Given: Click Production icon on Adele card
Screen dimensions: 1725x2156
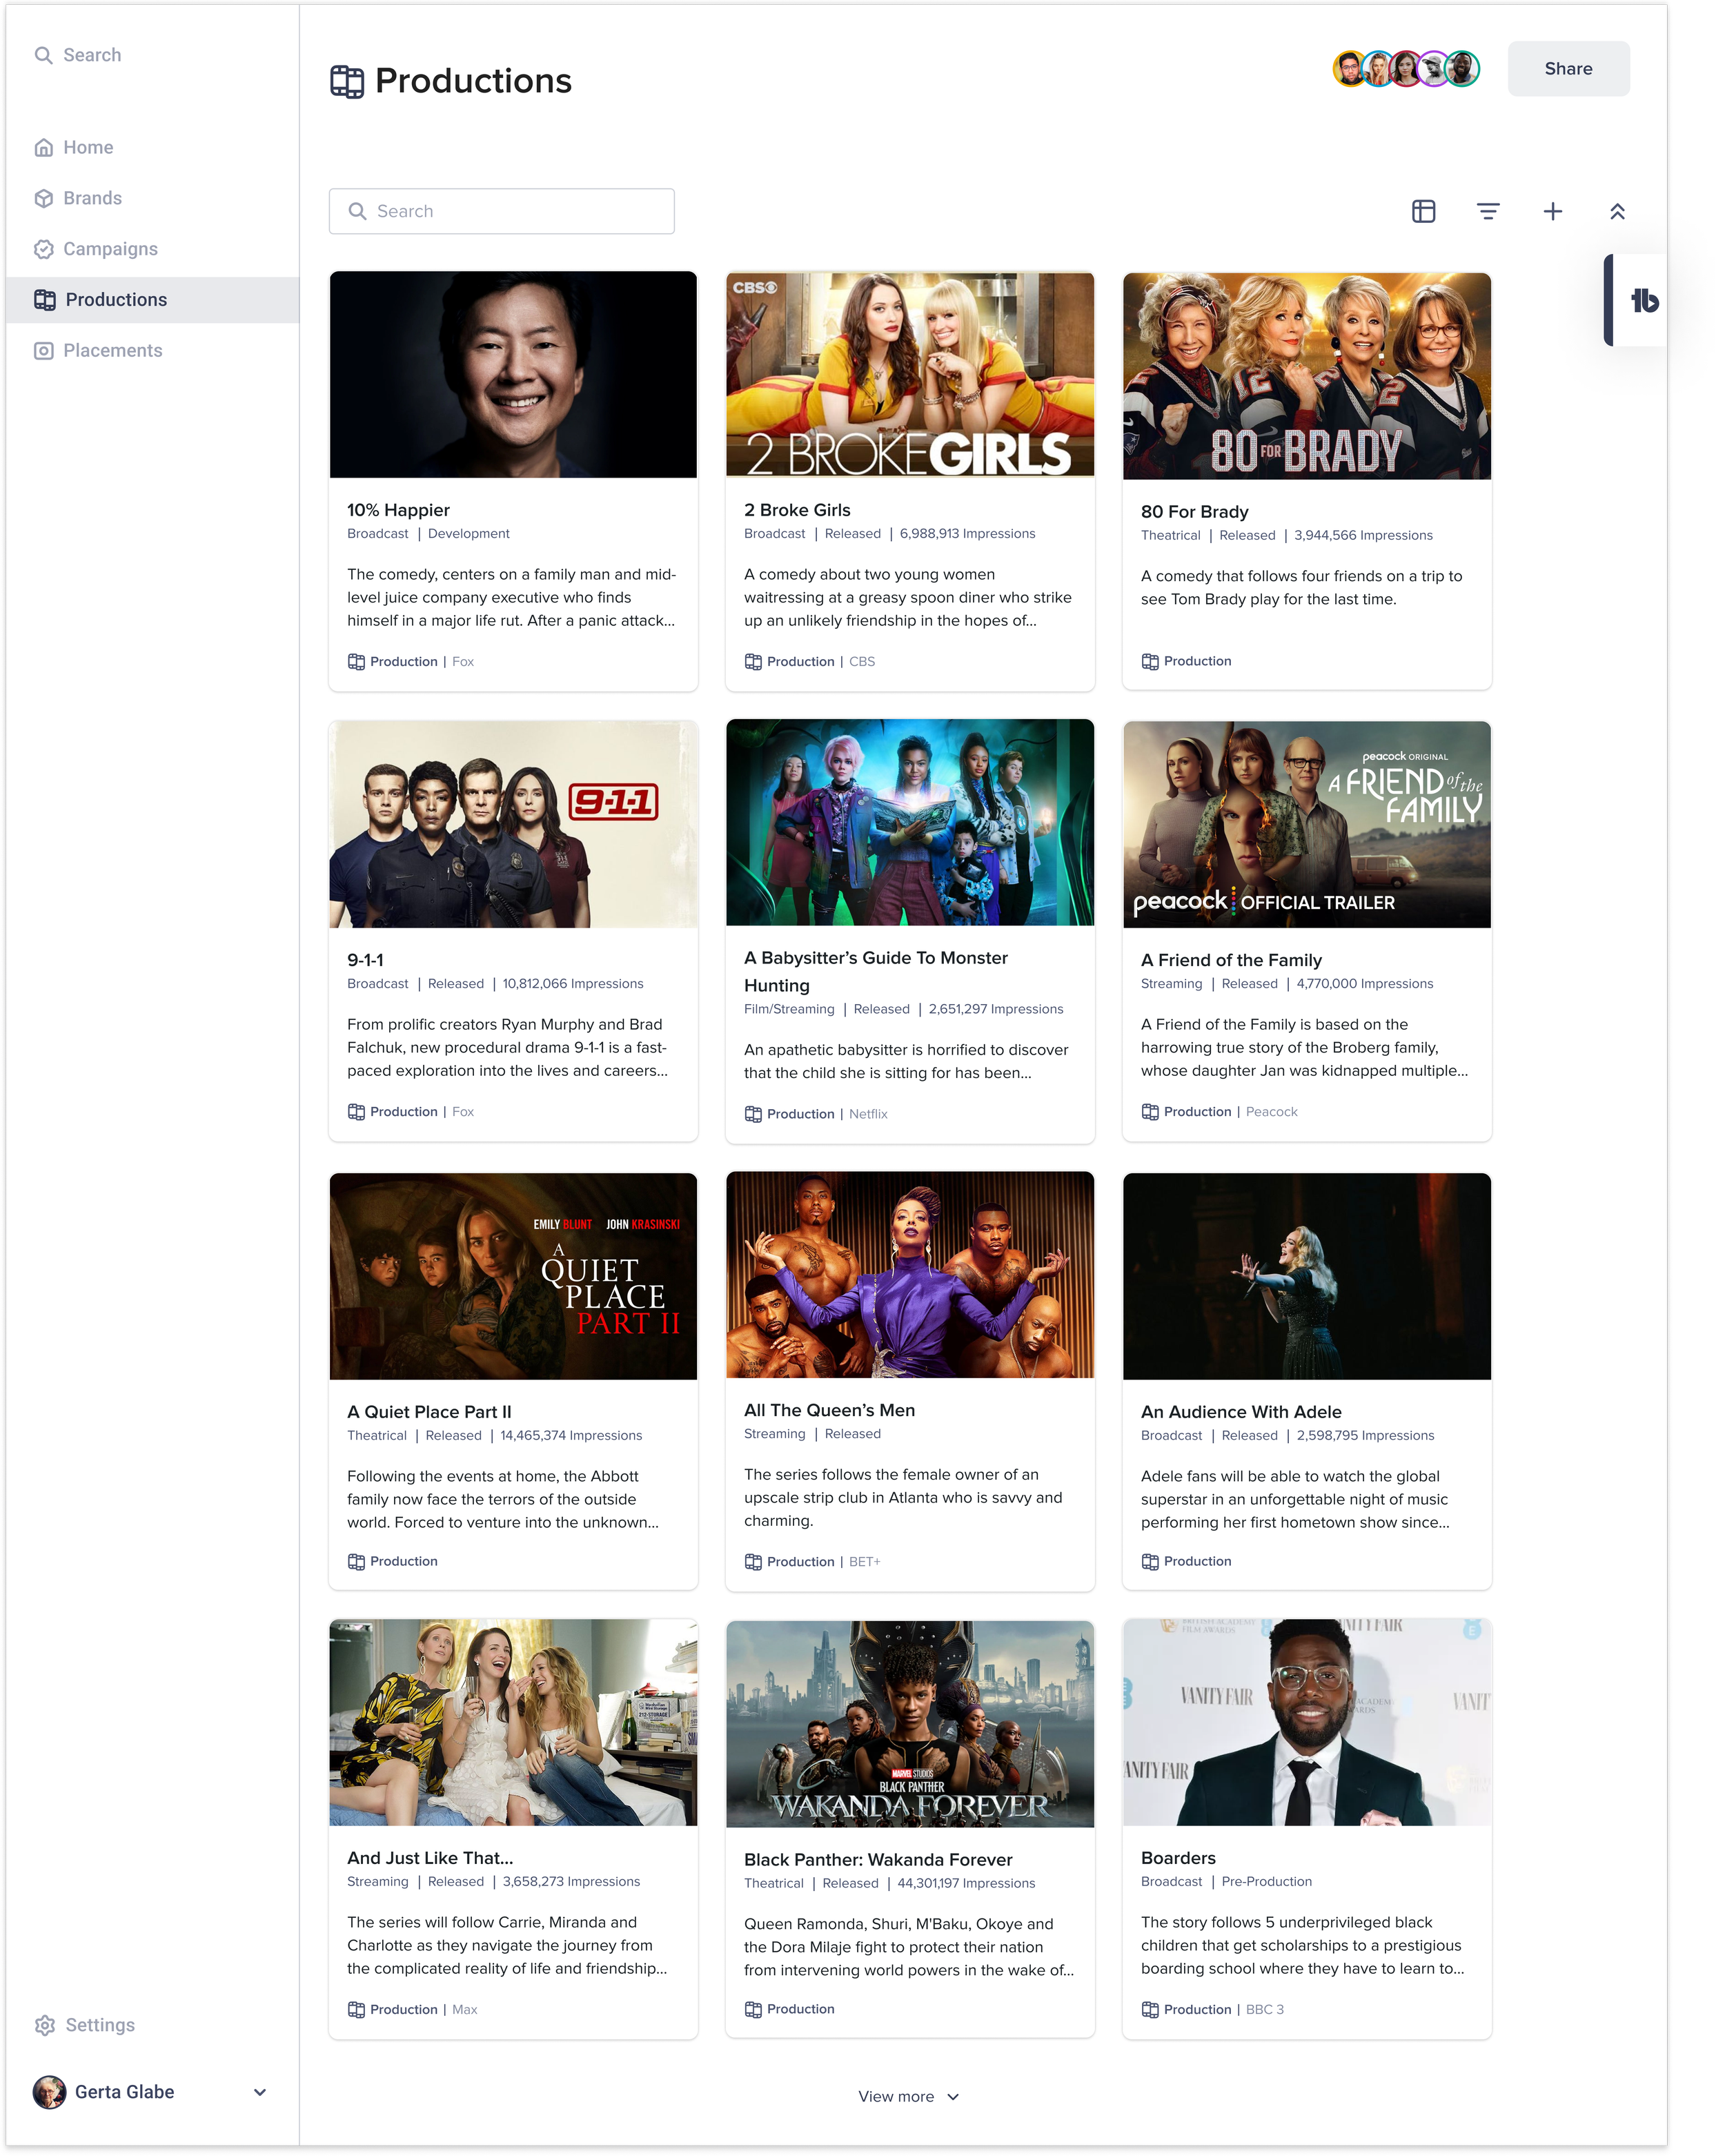Looking at the screenshot, I should pos(1150,1562).
